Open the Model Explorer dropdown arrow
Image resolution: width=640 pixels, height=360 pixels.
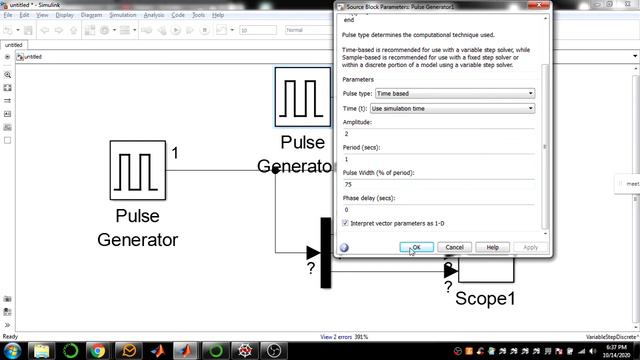pyautogui.click(x=134, y=30)
